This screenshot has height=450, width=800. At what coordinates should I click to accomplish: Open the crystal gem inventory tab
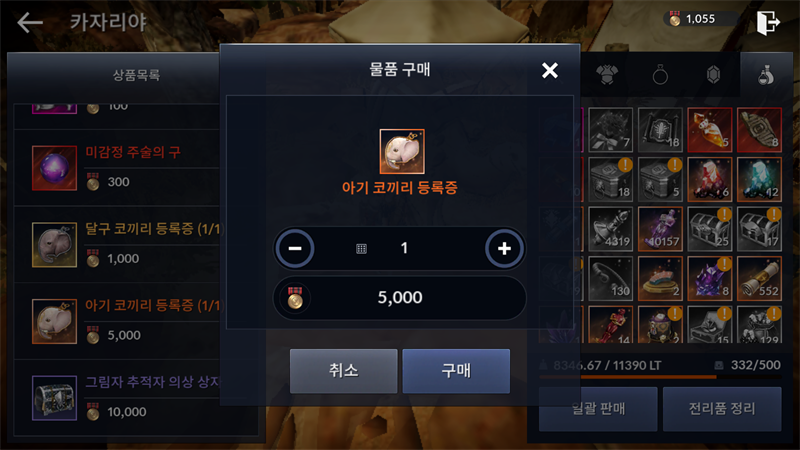tap(713, 75)
